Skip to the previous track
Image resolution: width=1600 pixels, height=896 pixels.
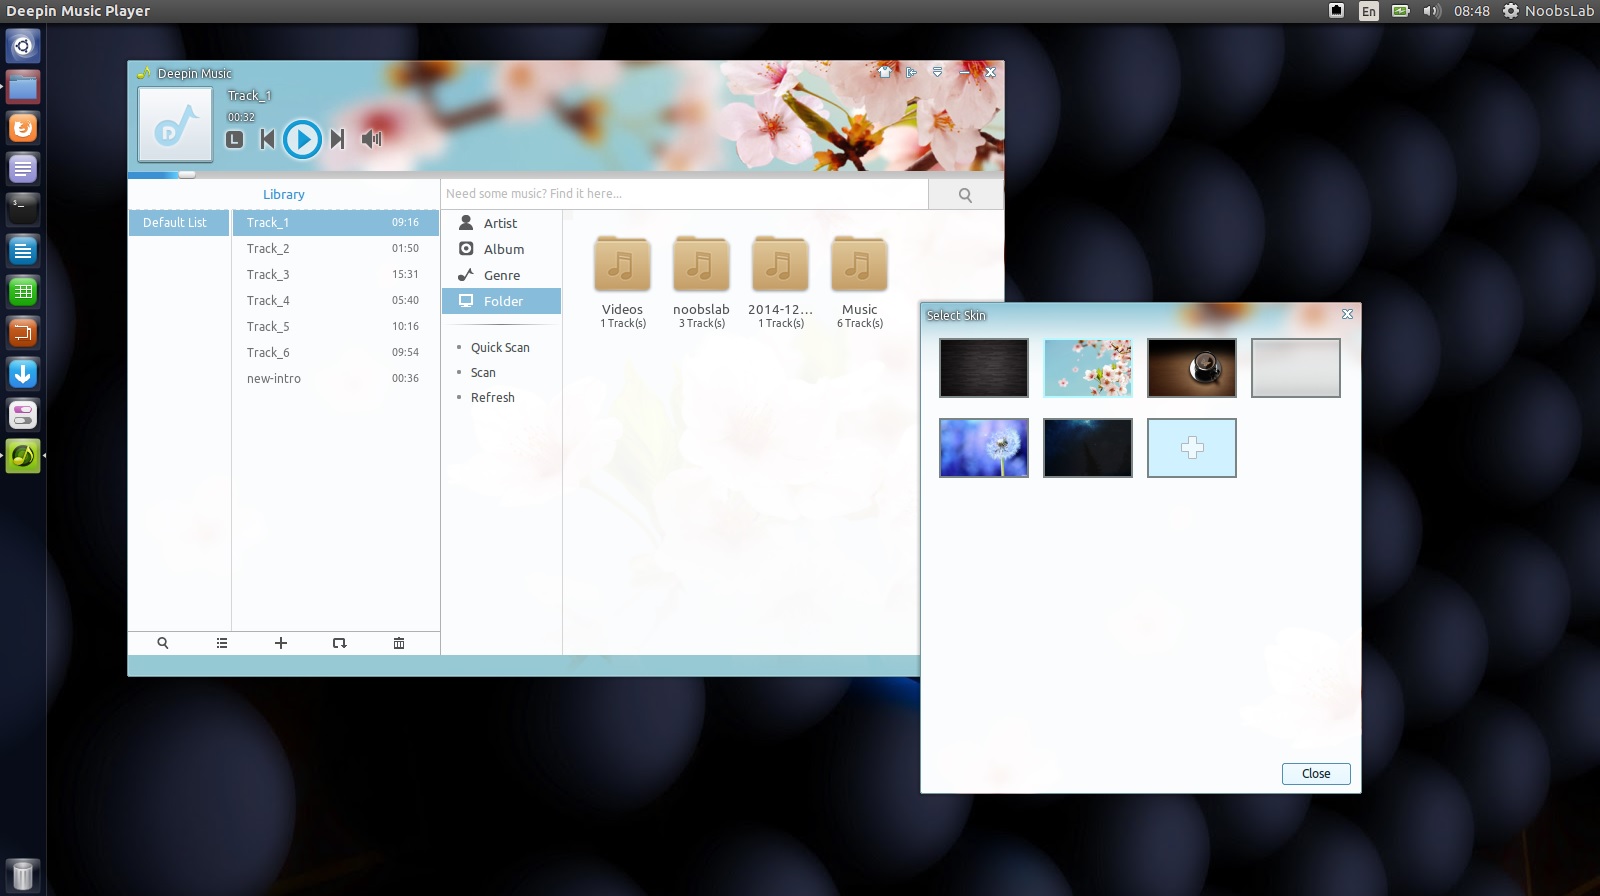[x=267, y=139]
